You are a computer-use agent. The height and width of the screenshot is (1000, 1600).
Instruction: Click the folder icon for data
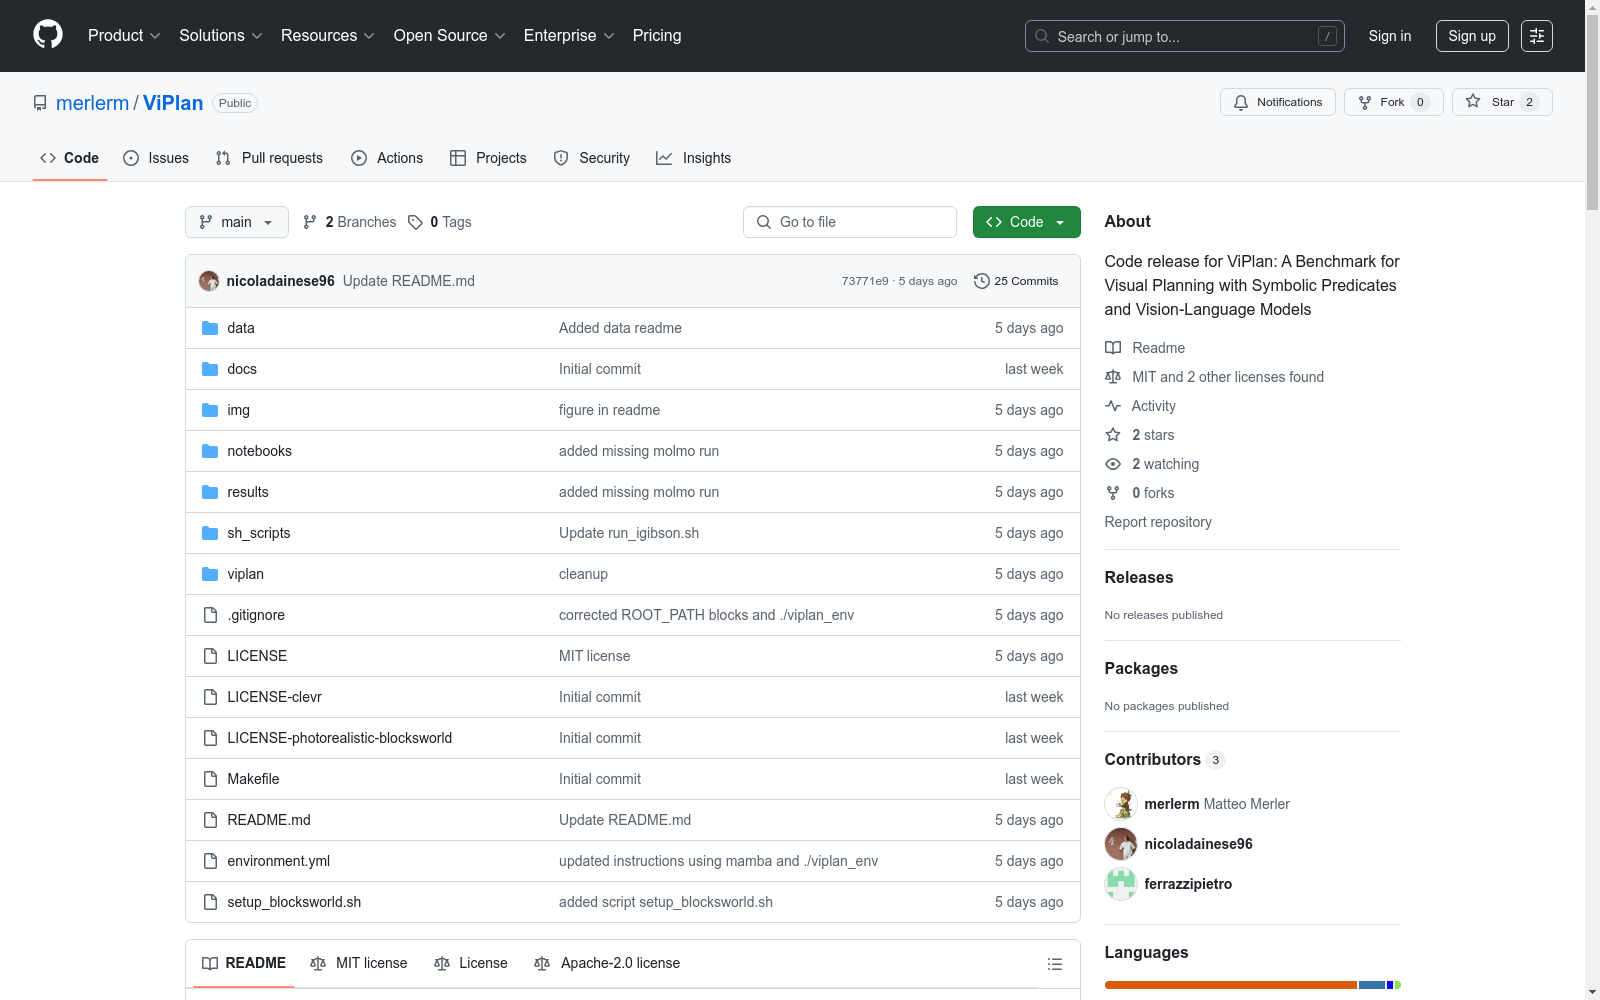pyautogui.click(x=210, y=328)
